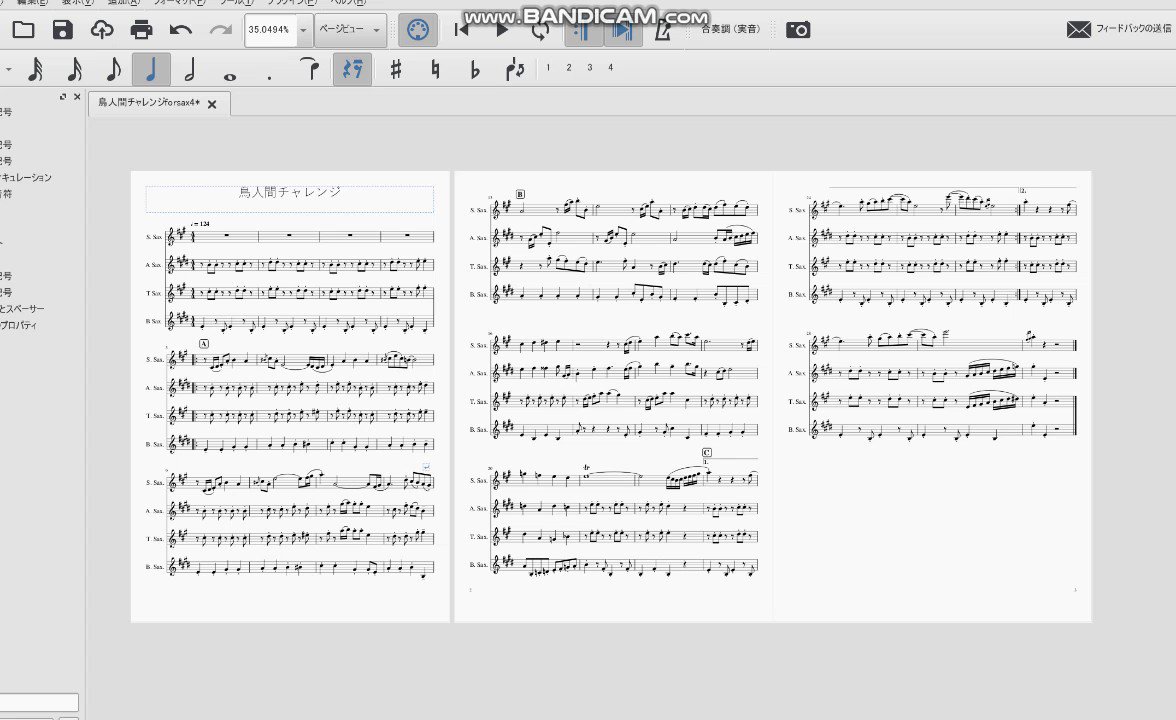
Task: Start playback with the play button
Action: click(x=502, y=30)
